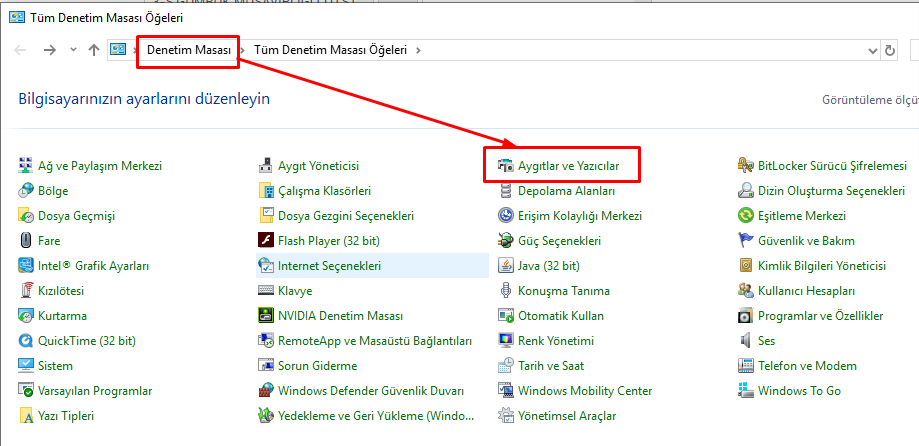The width and height of the screenshot is (919, 446).
Task: Open Otomatik Kullan link
Action: point(561,315)
